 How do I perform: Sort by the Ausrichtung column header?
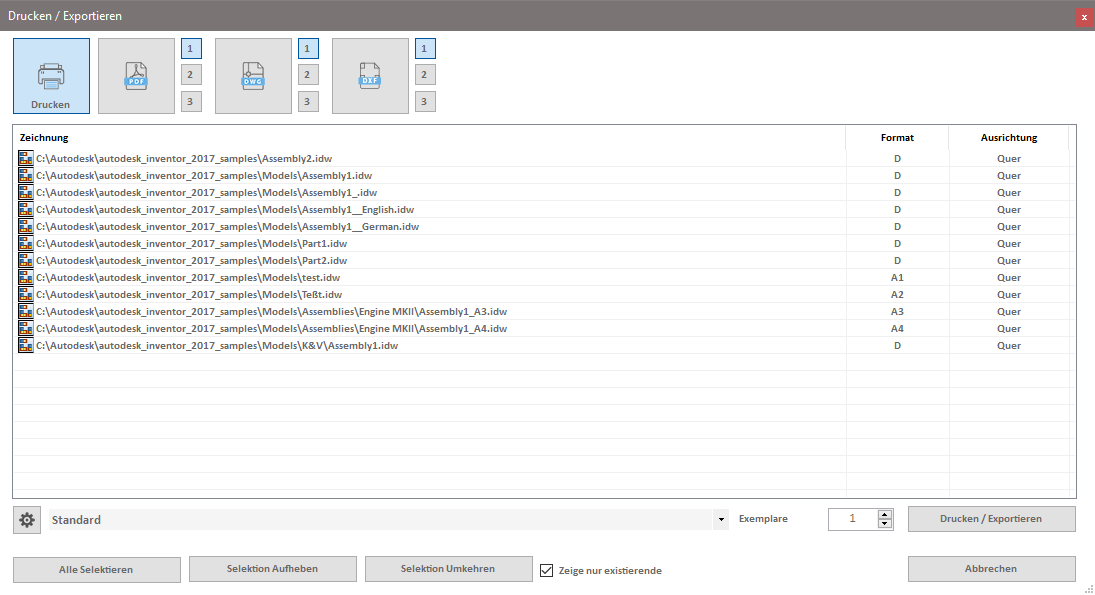pos(1009,138)
